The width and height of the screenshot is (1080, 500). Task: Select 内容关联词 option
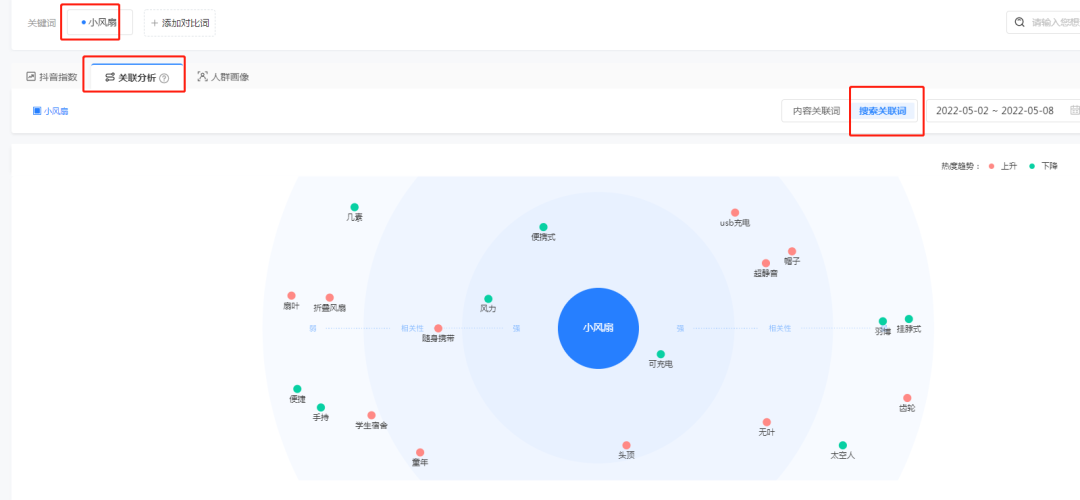[816, 111]
